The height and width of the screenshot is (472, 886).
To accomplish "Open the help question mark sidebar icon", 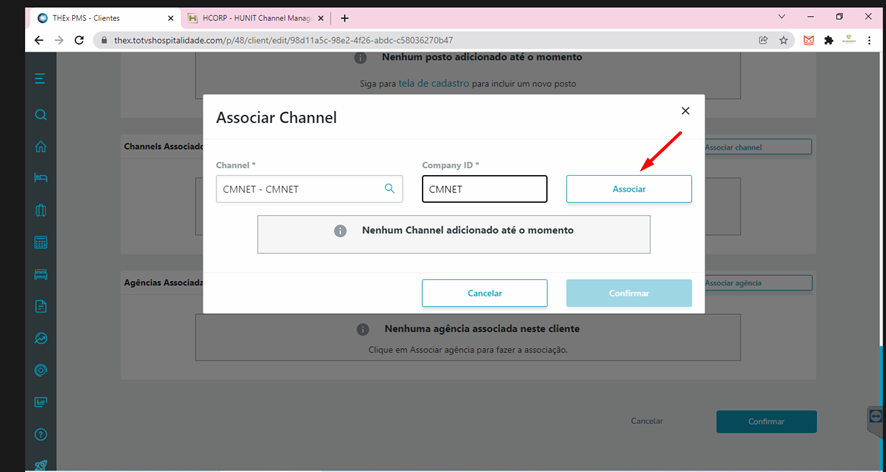I will point(40,435).
